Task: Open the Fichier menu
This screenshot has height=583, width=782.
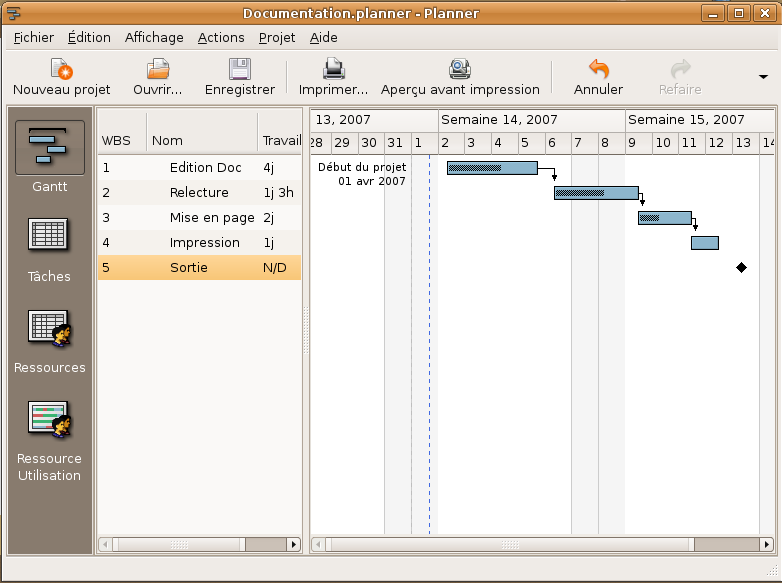Action: 34,37
